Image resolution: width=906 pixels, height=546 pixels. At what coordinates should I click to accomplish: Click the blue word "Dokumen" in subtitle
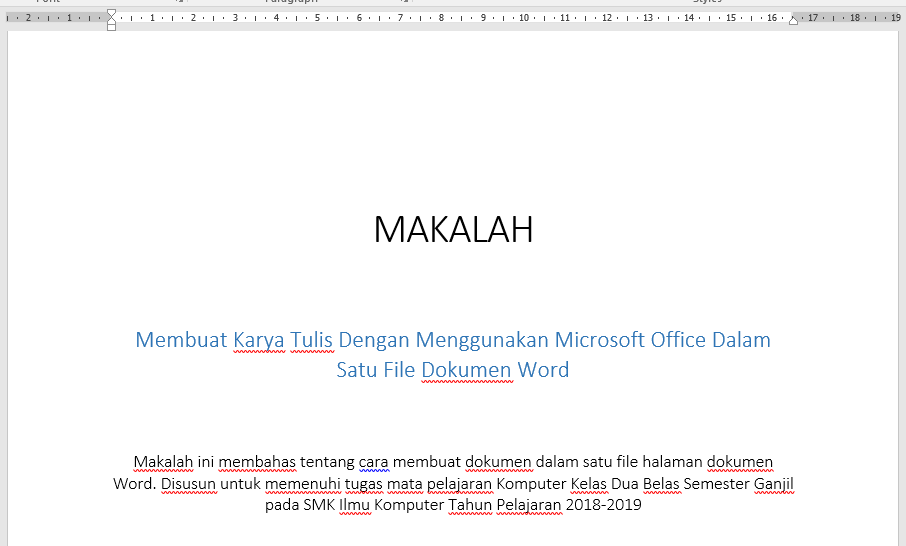[467, 370]
